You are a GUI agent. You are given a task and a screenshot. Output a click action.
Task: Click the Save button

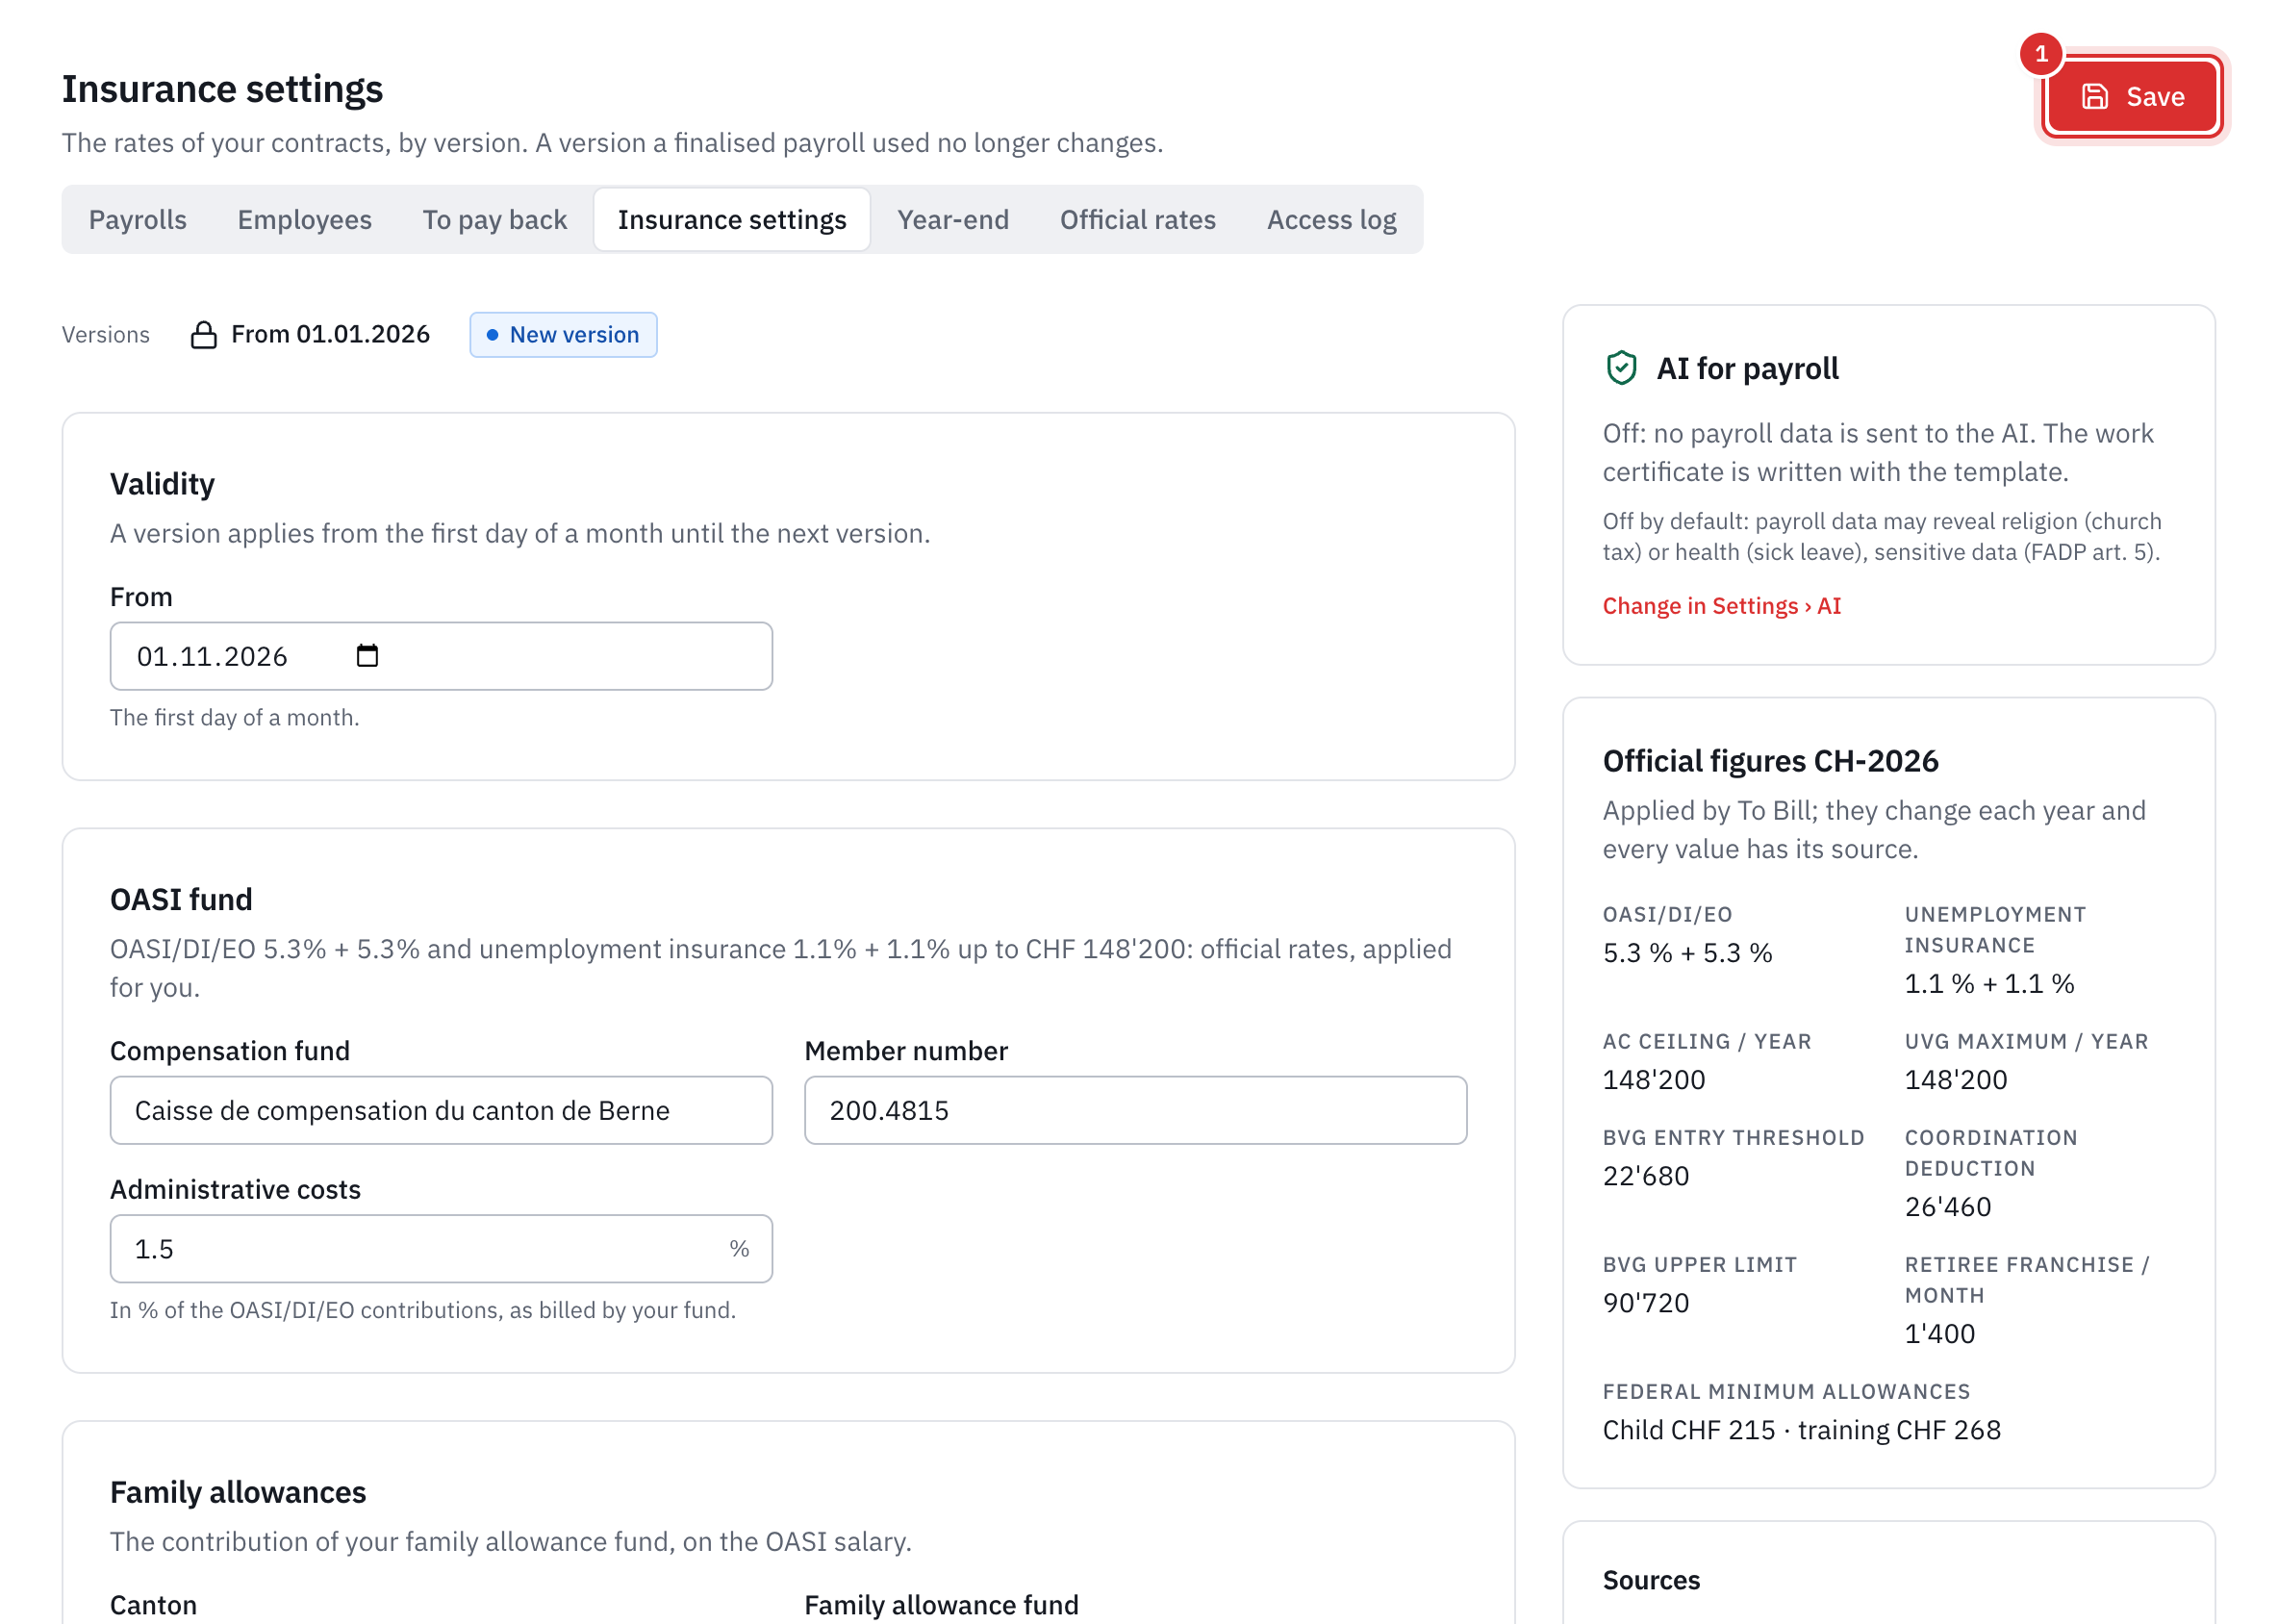2131,96
